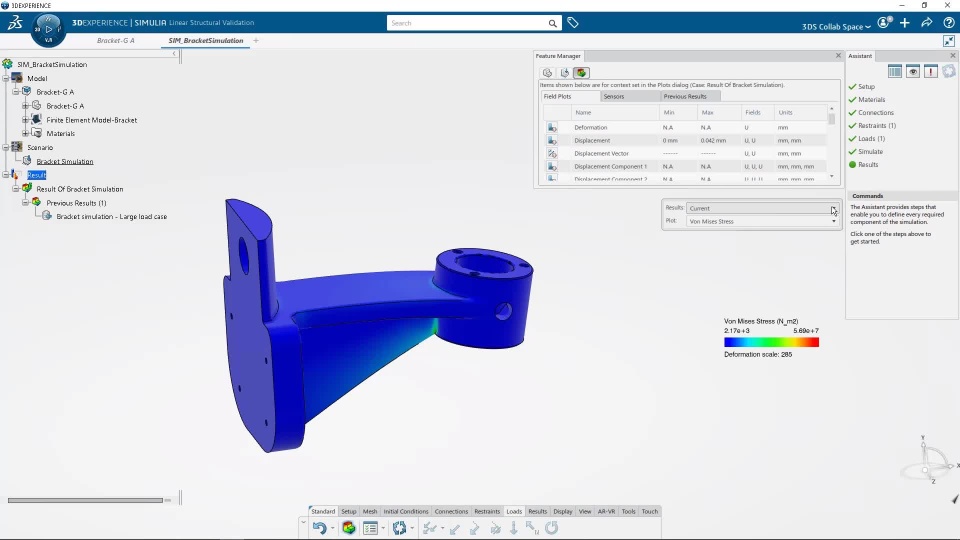Open the Plot Von Mises Stress dropdown
The width and height of the screenshot is (960, 540).
point(762,221)
